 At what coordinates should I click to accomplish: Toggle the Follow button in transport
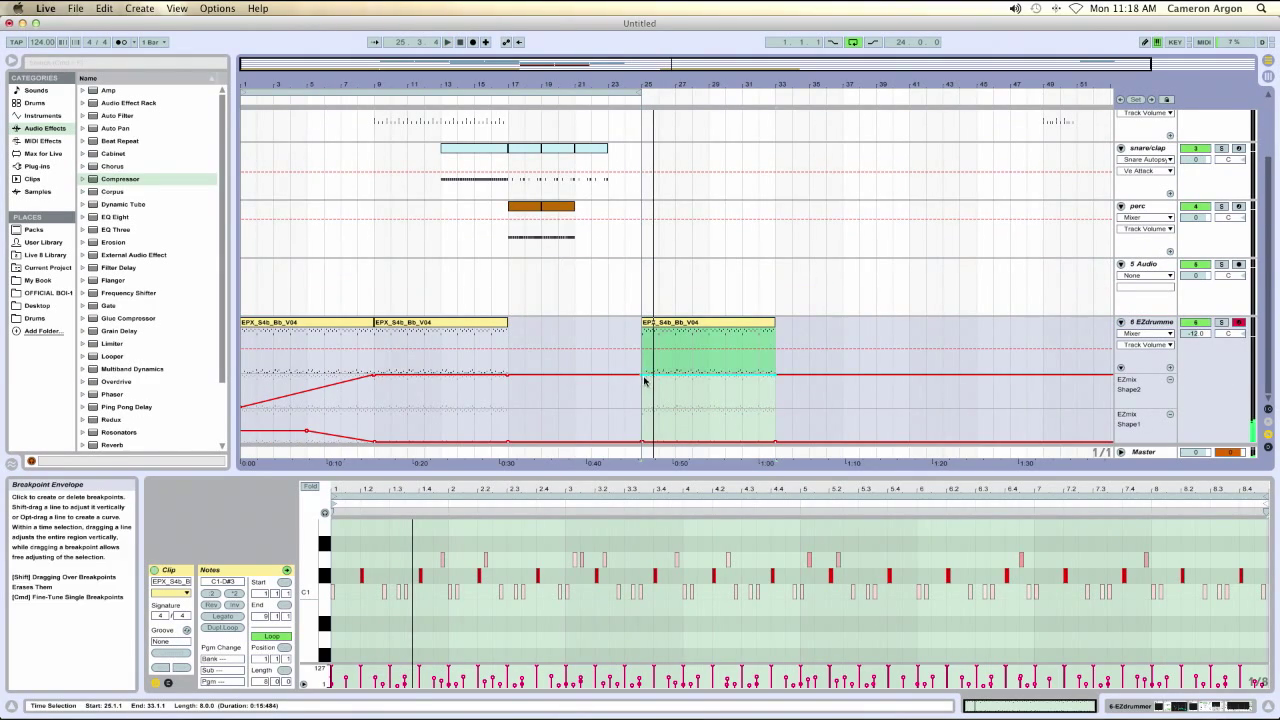(375, 42)
